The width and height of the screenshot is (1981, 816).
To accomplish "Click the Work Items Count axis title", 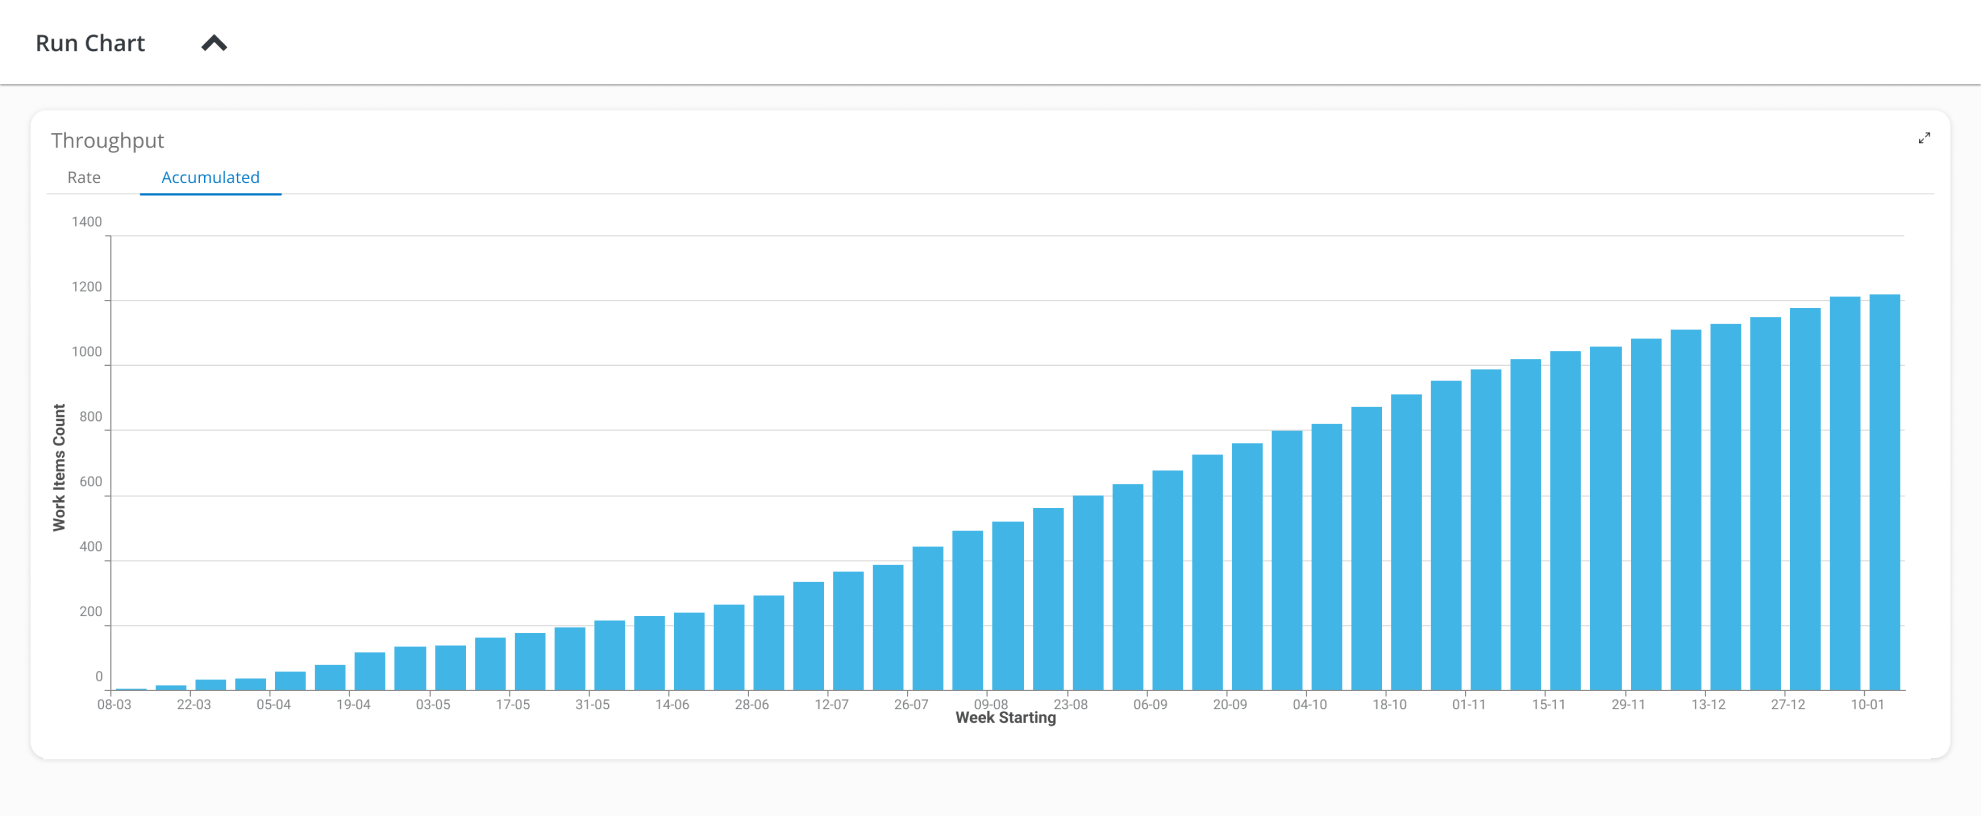I will tap(59, 467).
